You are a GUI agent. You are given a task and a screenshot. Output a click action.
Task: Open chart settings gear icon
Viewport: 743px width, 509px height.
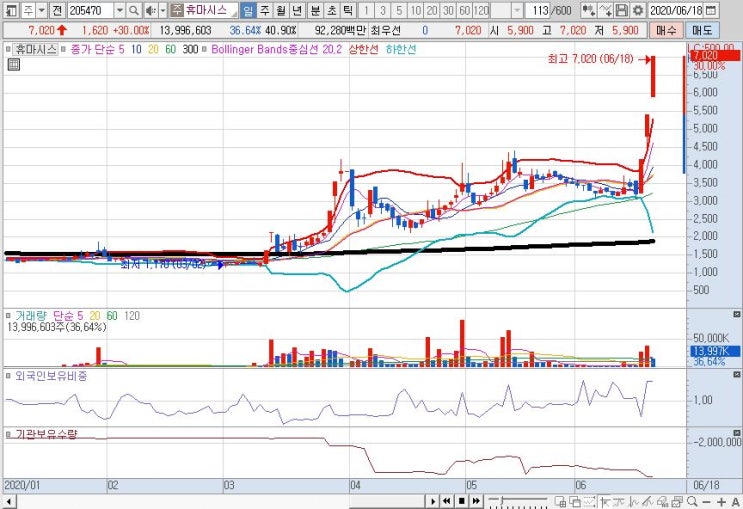pyautogui.click(x=638, y=10)
